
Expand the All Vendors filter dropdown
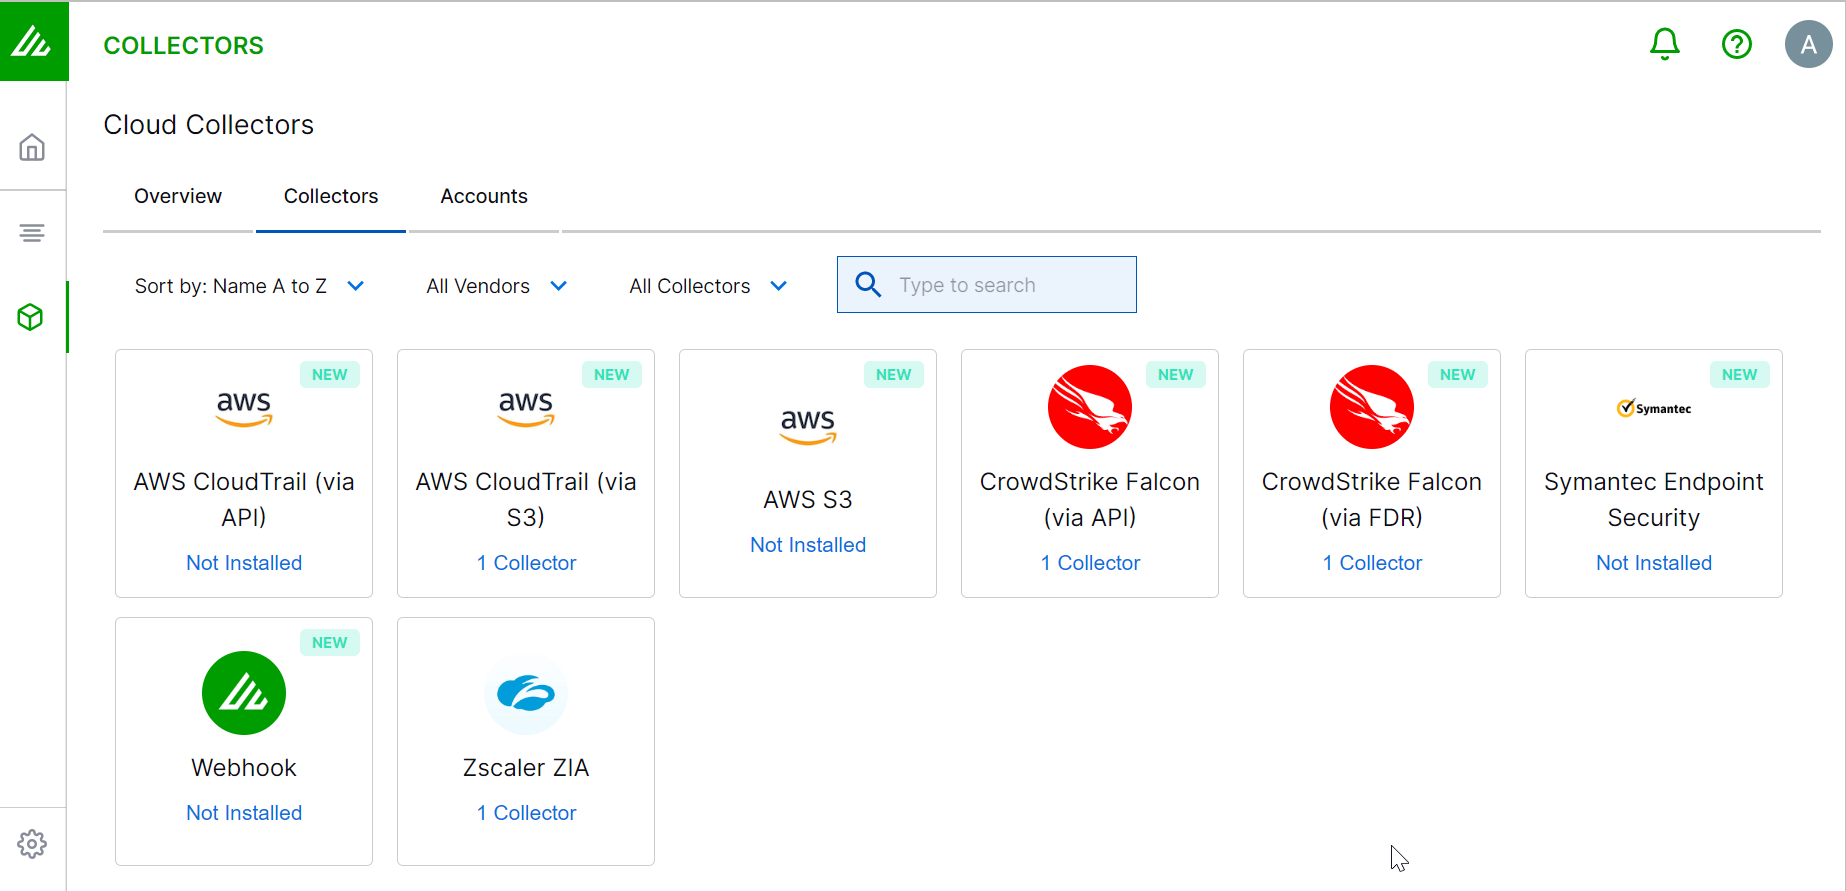497,286
